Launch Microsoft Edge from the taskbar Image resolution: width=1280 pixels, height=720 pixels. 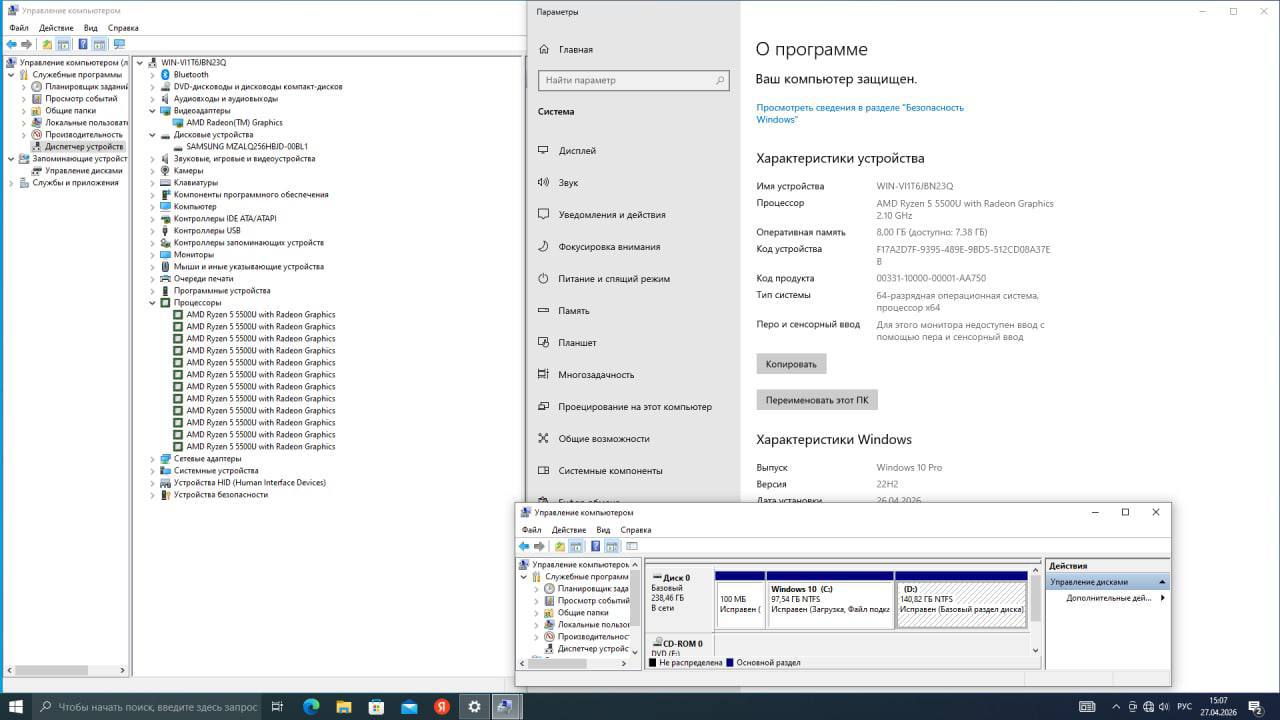click(x=311, y=707)
